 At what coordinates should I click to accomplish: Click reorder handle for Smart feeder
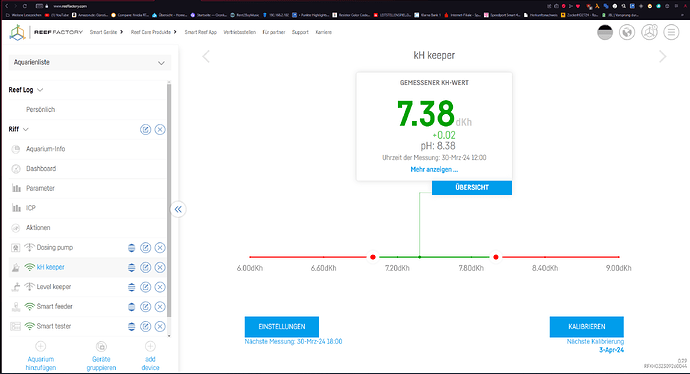coord(131,307)
